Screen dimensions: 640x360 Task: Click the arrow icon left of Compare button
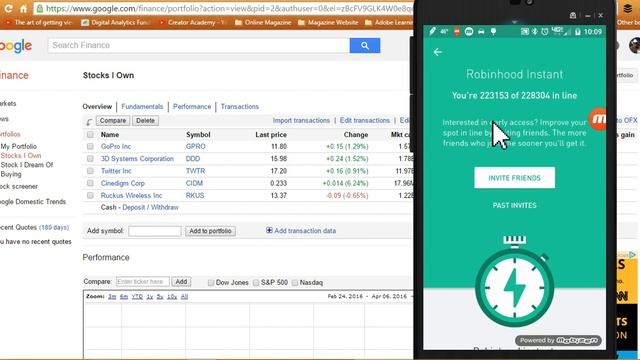[x=89, y=121]
